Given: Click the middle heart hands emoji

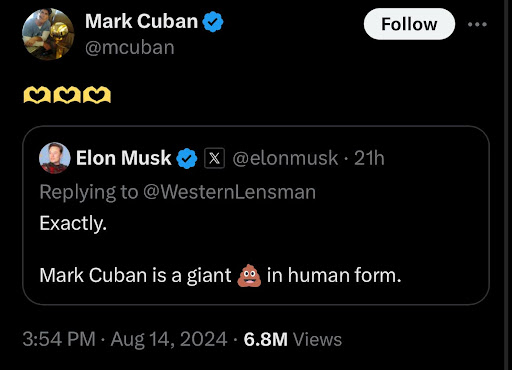Looking at the screenshot, I should 67,95.
